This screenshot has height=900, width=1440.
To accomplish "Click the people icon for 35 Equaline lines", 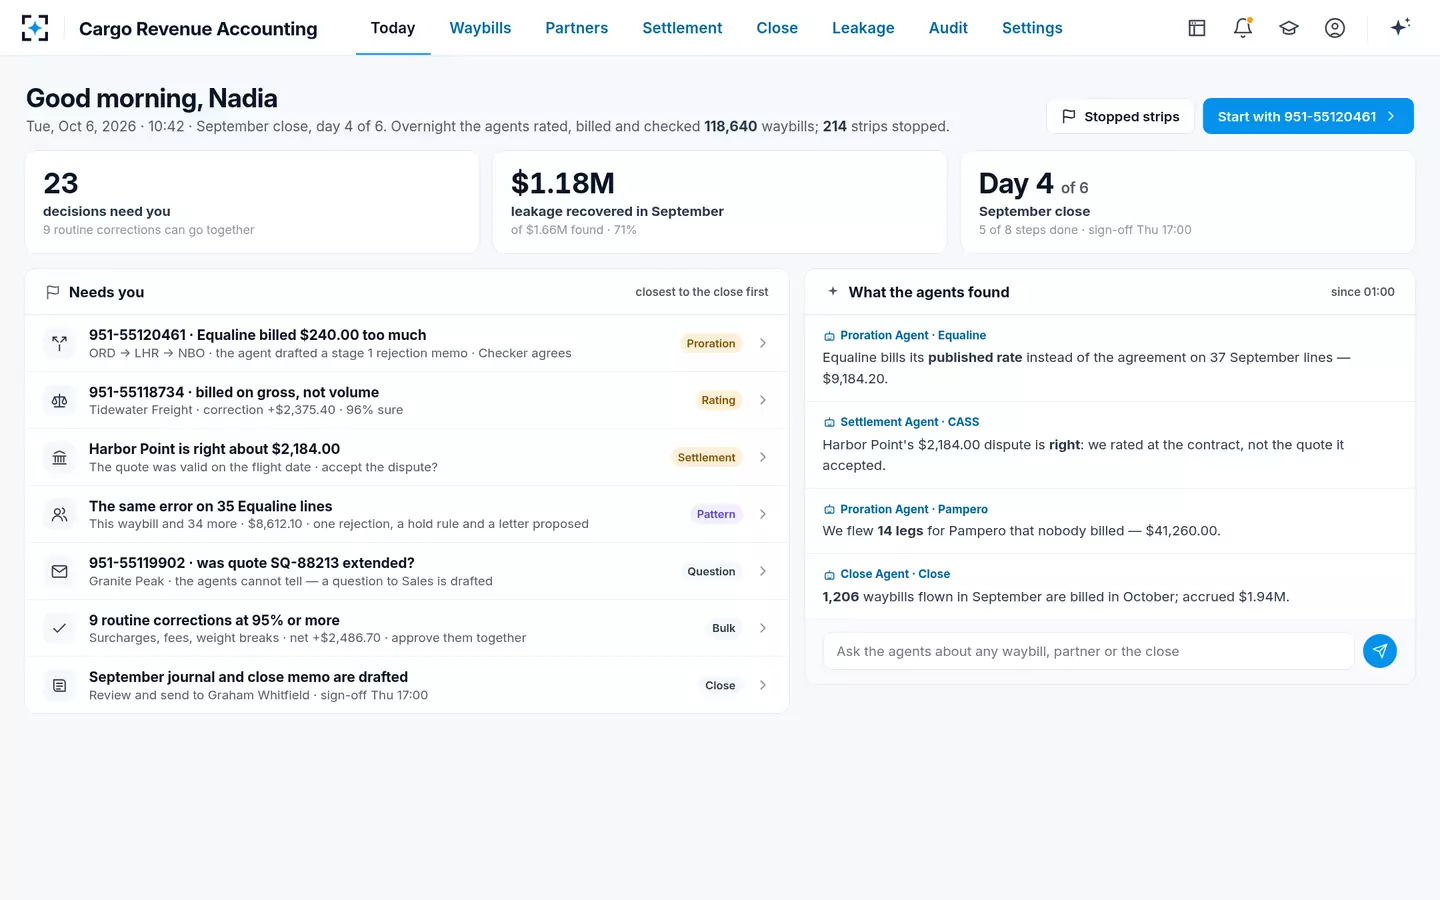I will tap(60, 514).
